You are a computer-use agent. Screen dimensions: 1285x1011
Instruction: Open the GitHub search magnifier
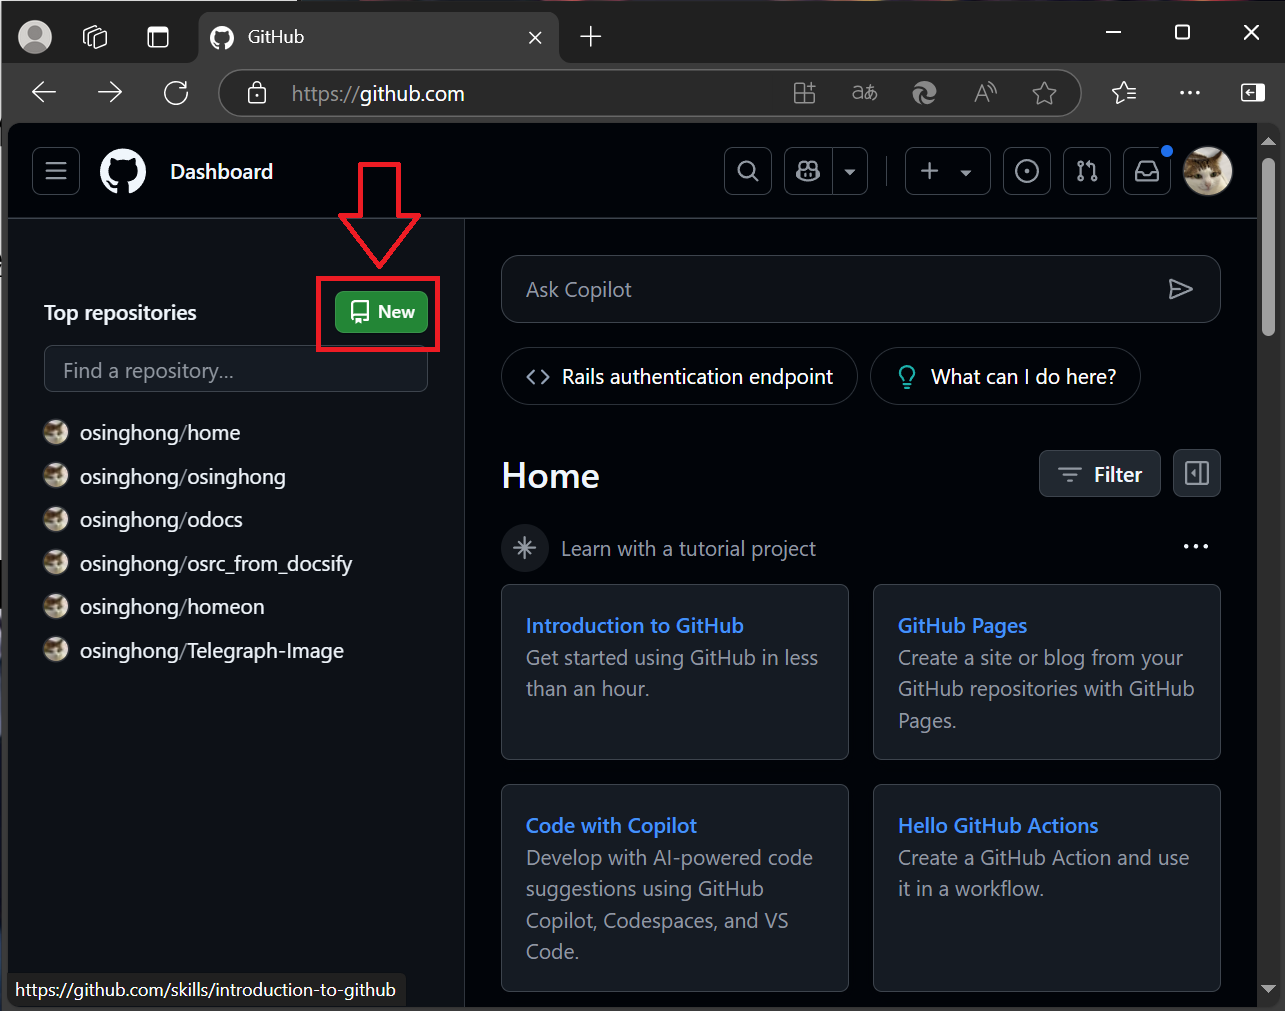748,171
